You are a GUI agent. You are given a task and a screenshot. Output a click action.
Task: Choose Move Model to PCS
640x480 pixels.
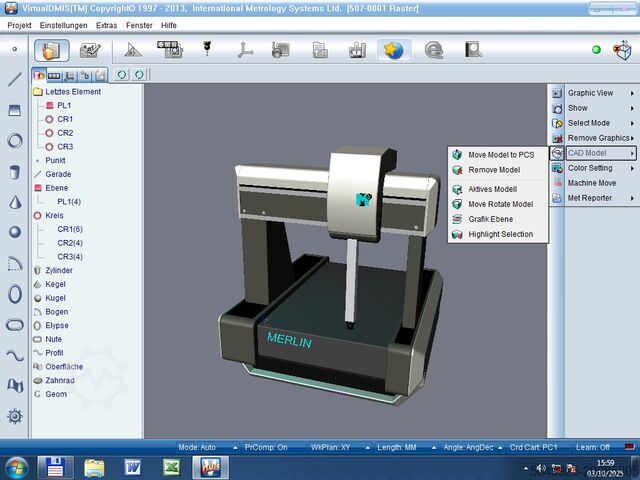(498, 155)
